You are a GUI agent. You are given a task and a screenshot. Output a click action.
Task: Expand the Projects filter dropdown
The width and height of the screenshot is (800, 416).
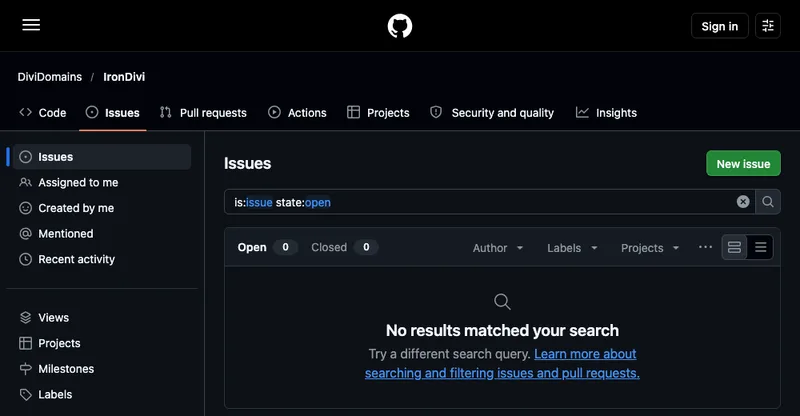tap(649, 248)
